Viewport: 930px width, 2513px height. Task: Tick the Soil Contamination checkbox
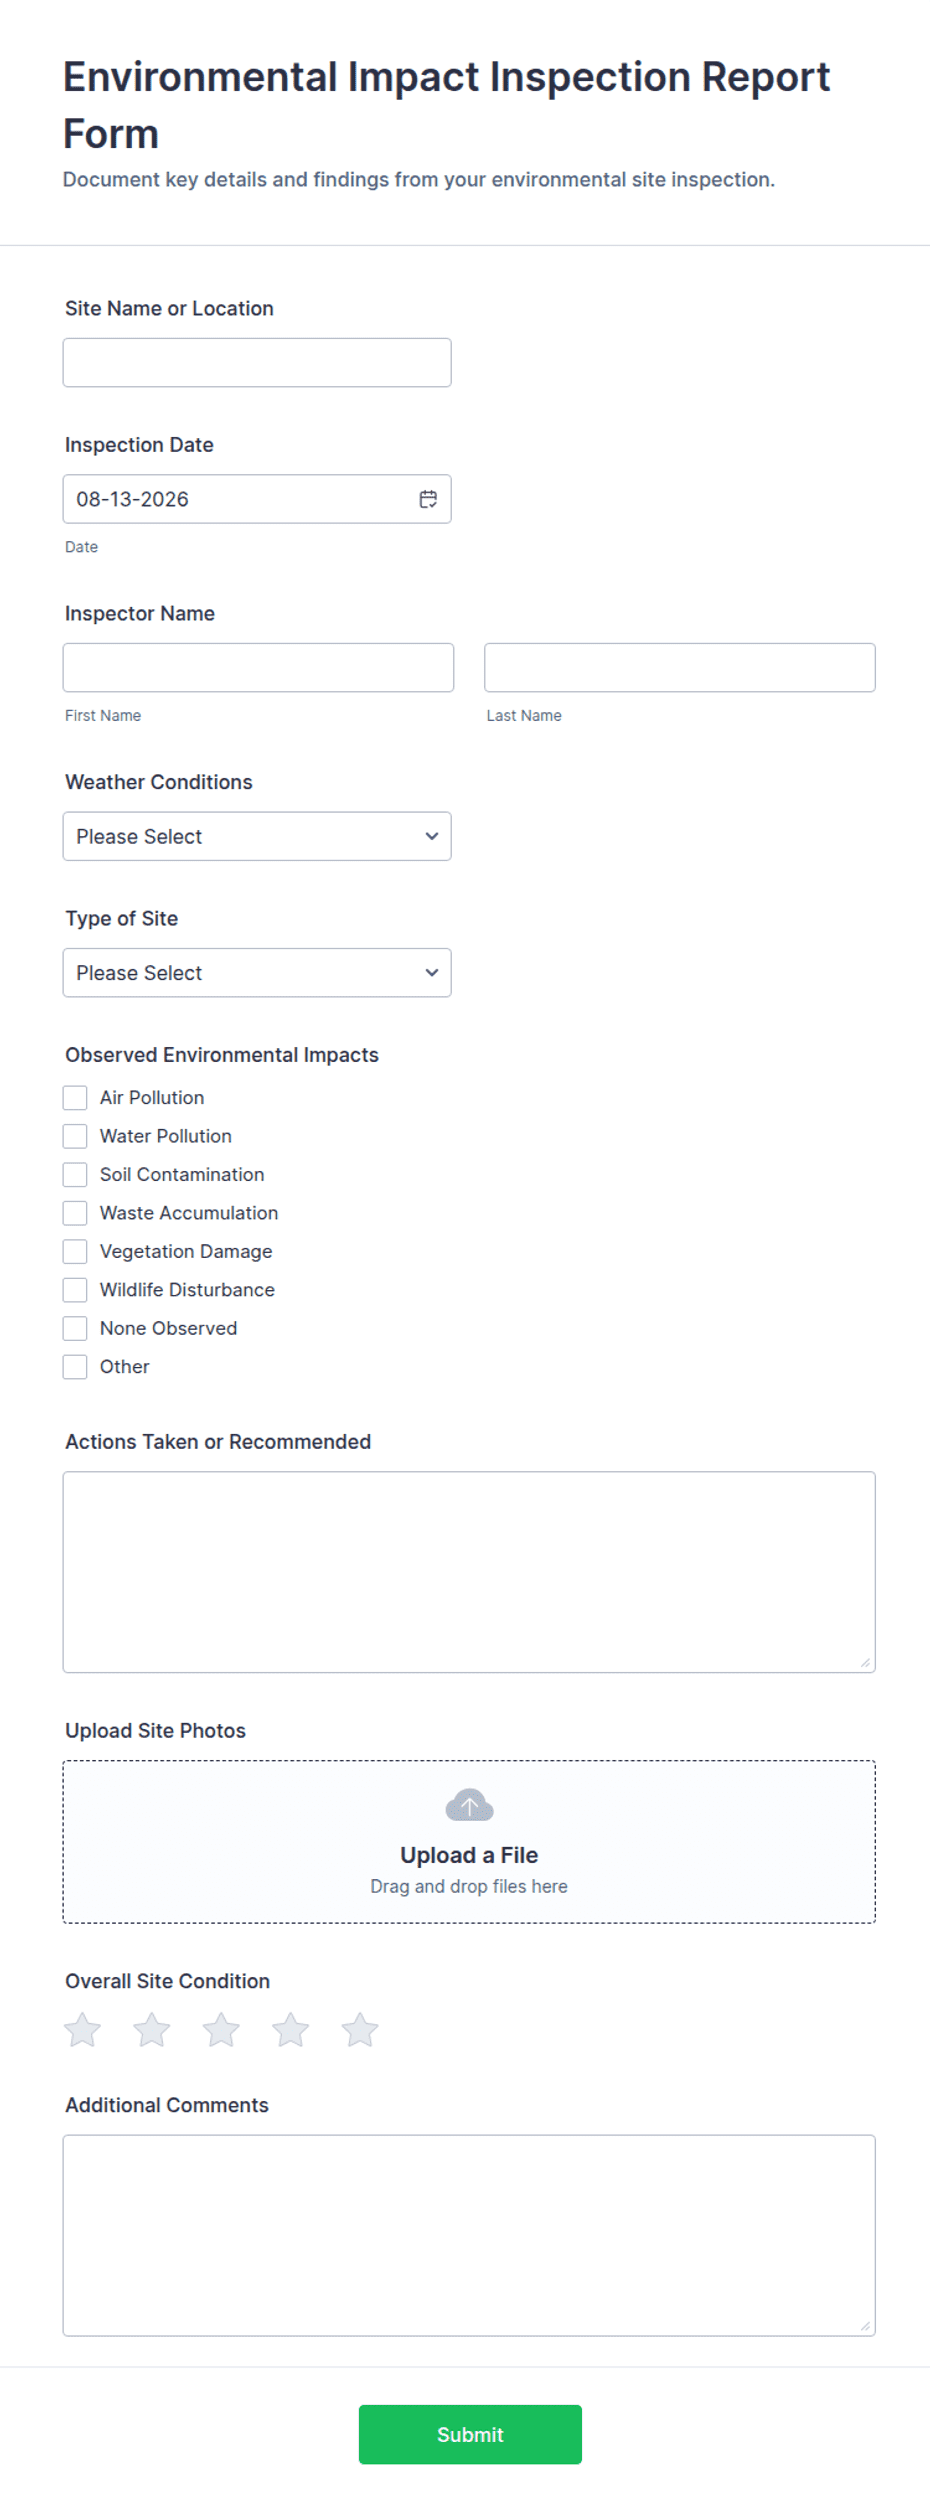(75, 1175)
